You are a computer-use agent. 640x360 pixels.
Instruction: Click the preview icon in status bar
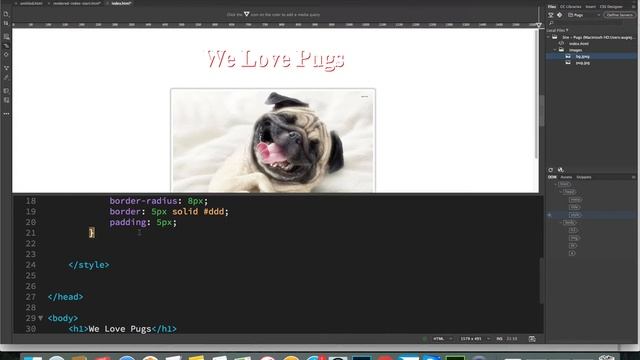pos(532,339)
